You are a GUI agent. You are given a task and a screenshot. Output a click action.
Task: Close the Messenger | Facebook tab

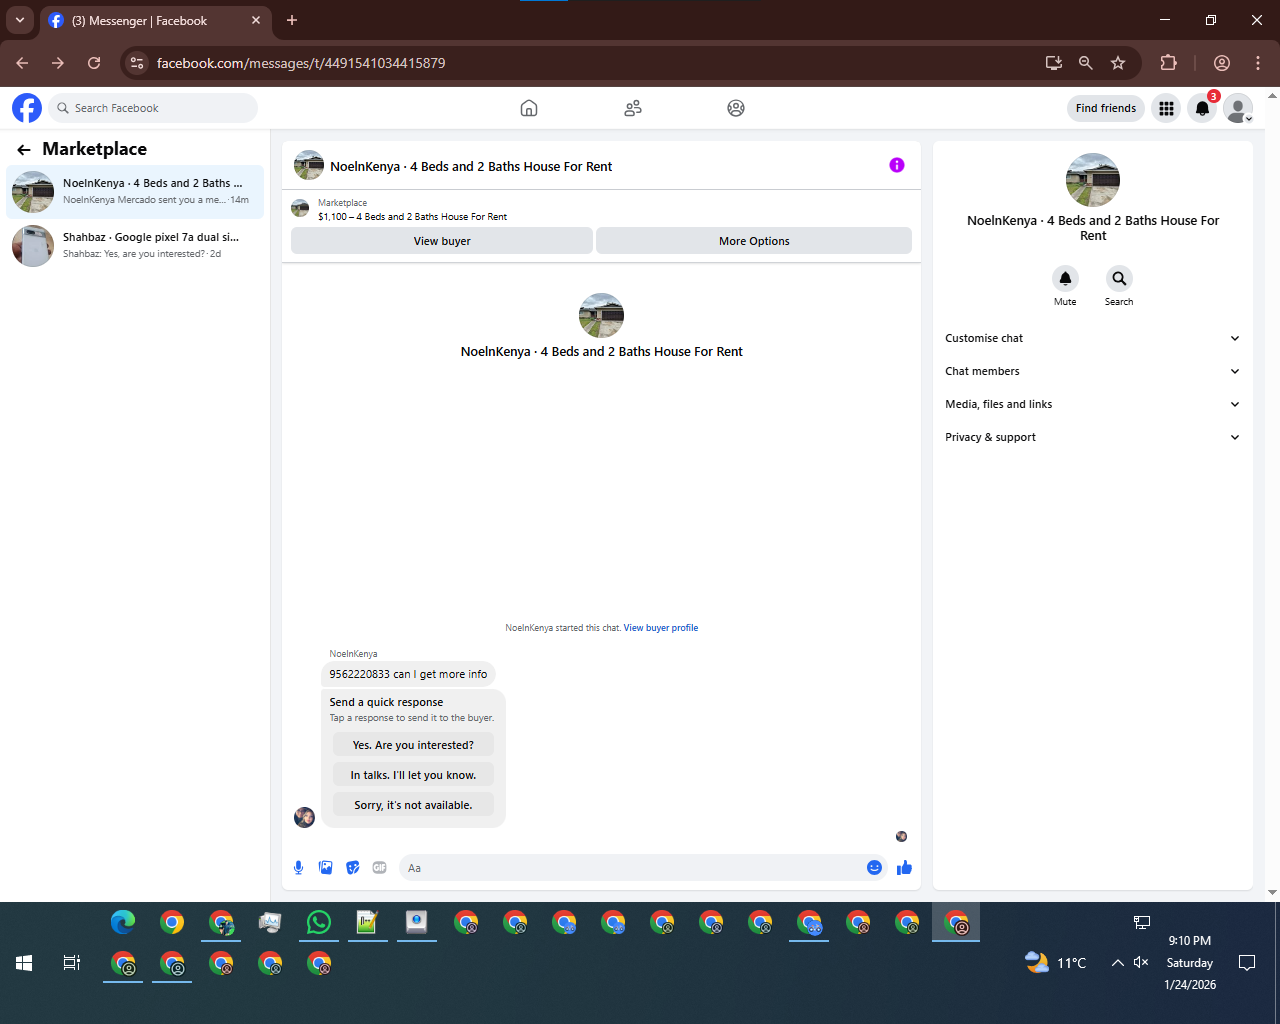[256, 20]
